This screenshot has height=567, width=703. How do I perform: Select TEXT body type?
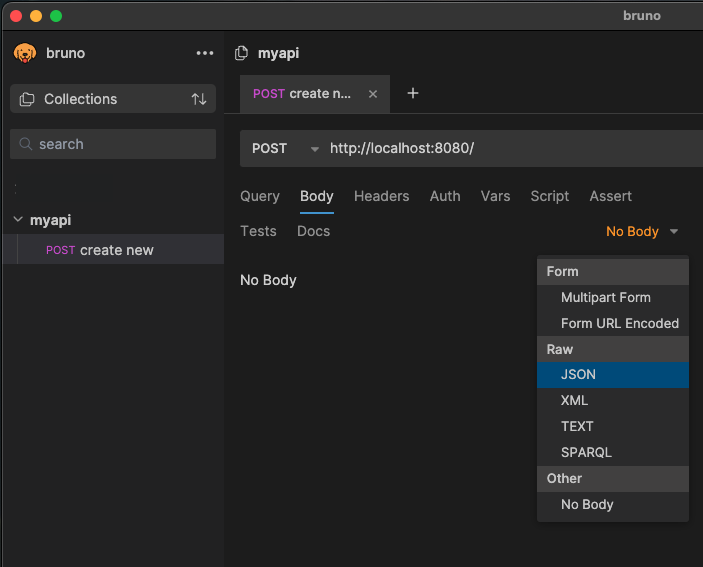(612, 426)
